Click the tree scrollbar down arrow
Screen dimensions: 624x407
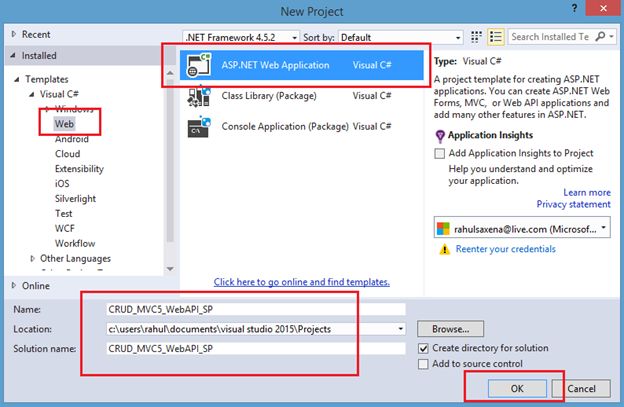coord(170,269)
